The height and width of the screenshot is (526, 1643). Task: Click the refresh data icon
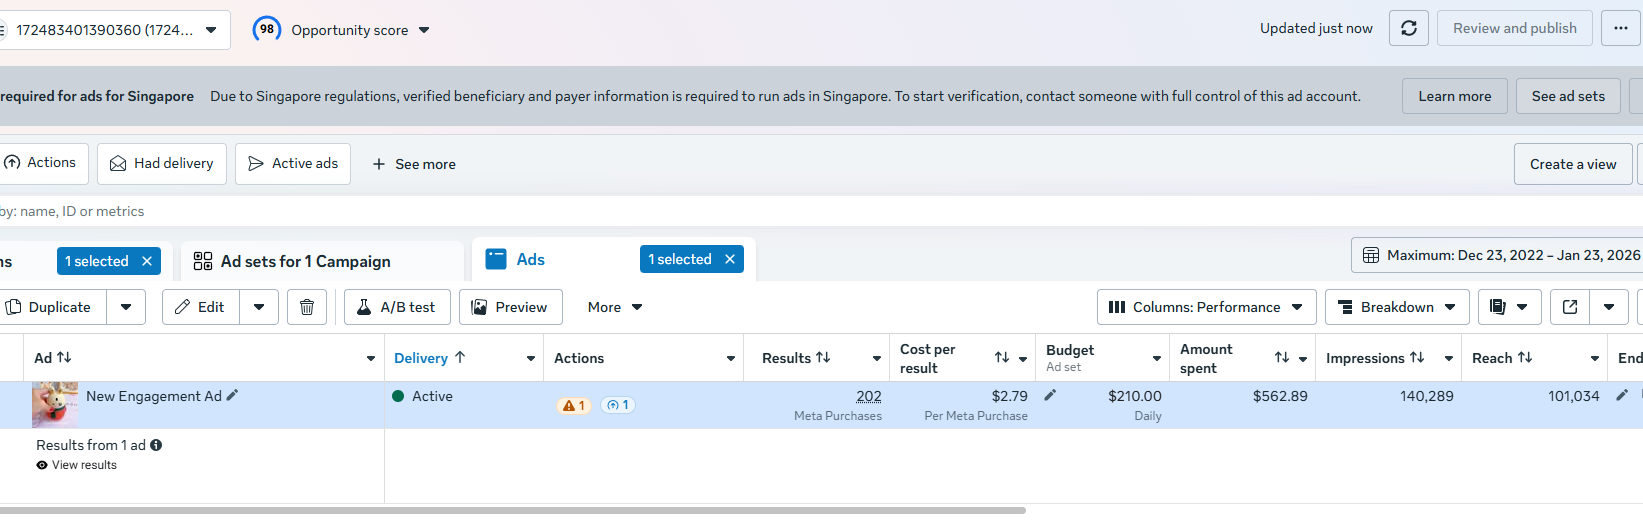pos(1408,28)
